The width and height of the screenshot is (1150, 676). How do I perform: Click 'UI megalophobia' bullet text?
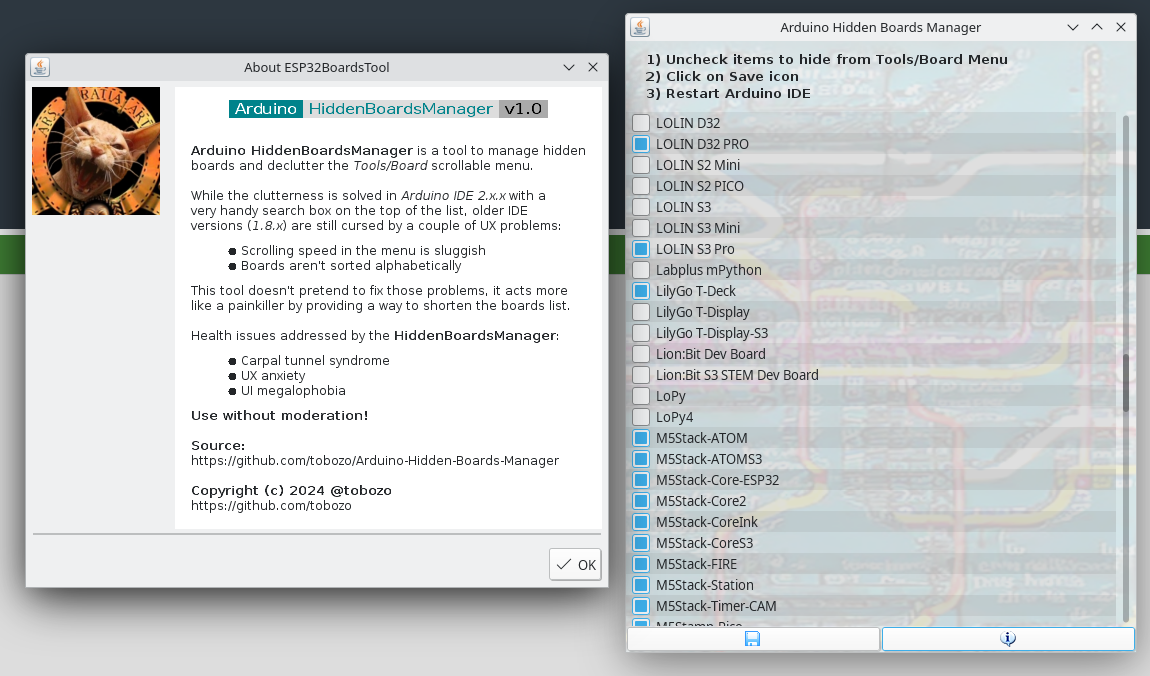(293, 390)
